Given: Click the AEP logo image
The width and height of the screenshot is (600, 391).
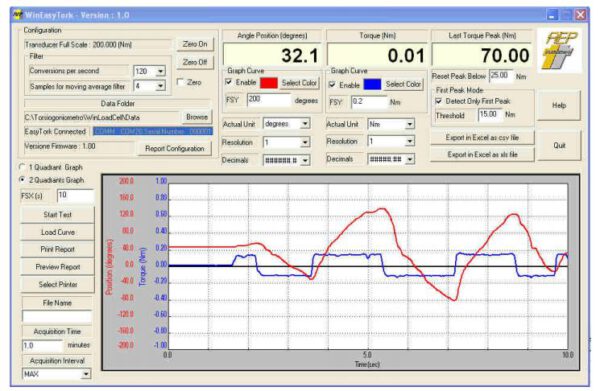Looking at the screenshot, I should (559, 51).
